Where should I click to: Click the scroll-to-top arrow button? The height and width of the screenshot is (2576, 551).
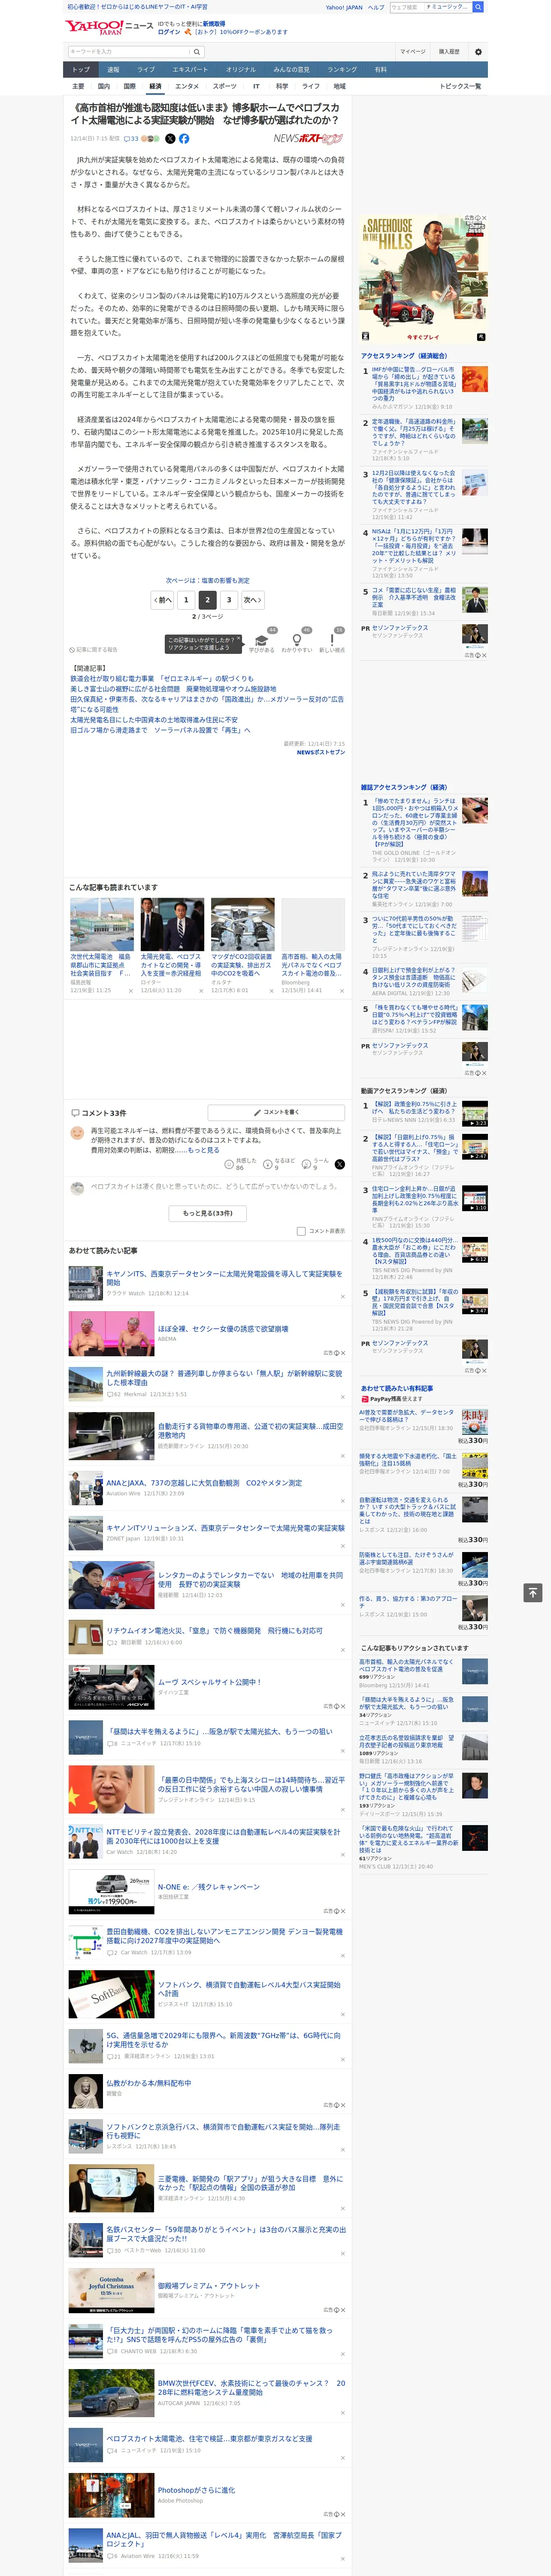pyautogui.click(x=533, y=1592)
